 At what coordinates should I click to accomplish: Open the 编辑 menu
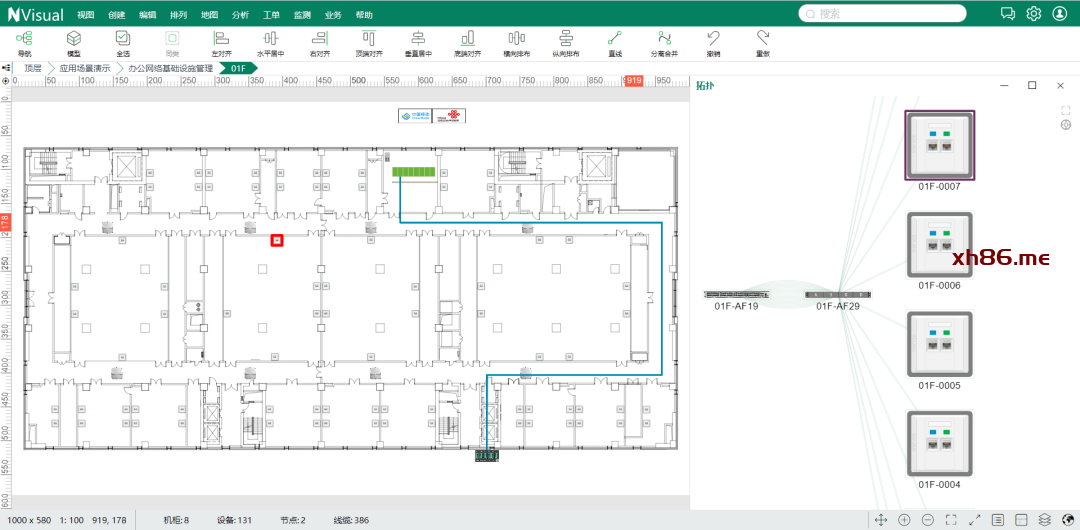[x=147, y=15]
